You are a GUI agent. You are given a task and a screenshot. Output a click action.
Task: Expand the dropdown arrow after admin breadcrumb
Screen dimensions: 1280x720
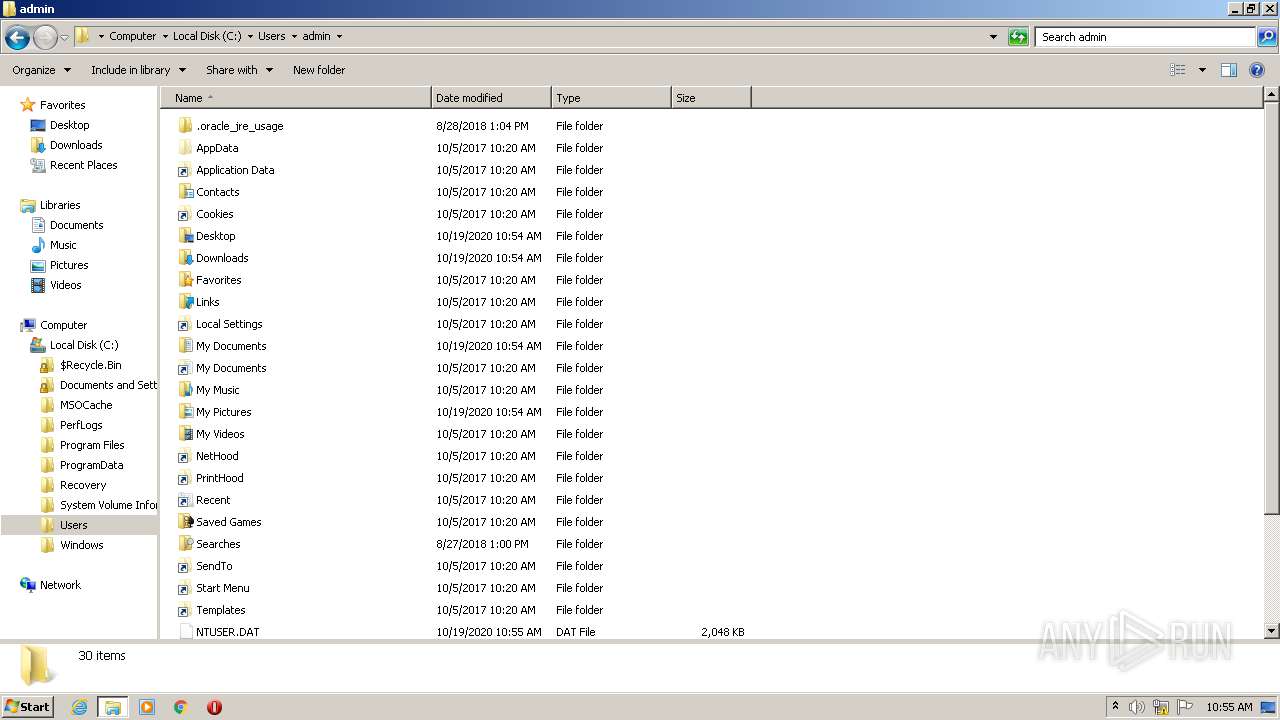pos(339,36)
